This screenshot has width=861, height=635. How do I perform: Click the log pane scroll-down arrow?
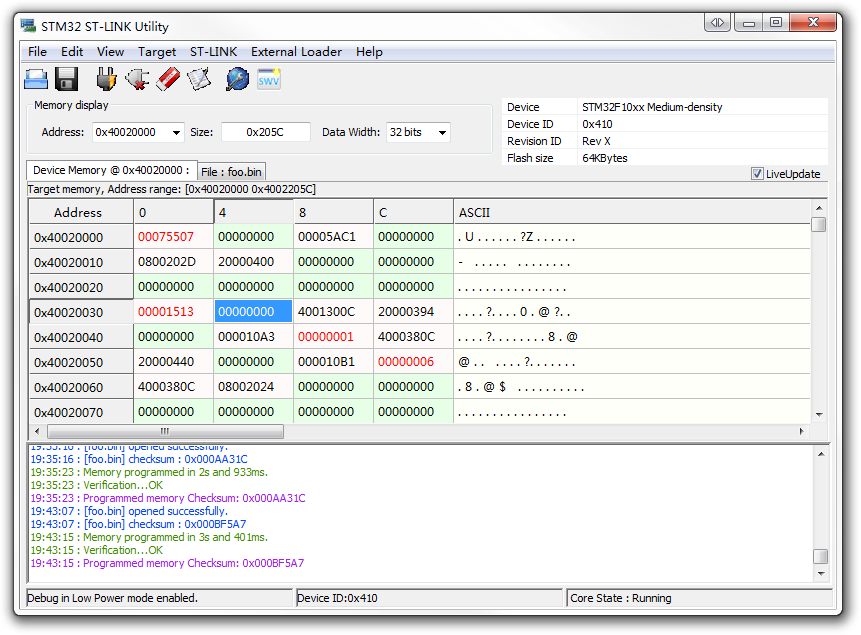pyautogui.click(x=821, y=573)
